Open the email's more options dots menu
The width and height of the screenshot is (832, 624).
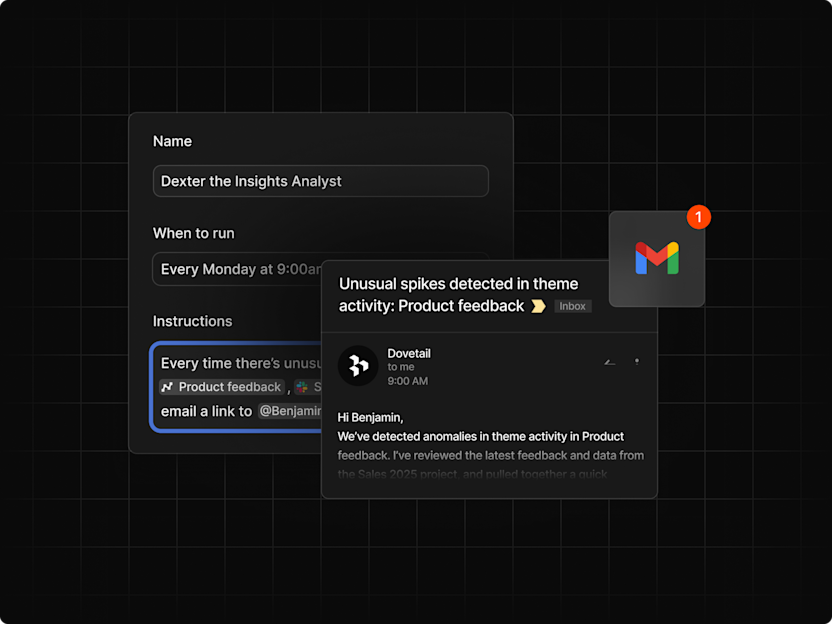[637, 362]
